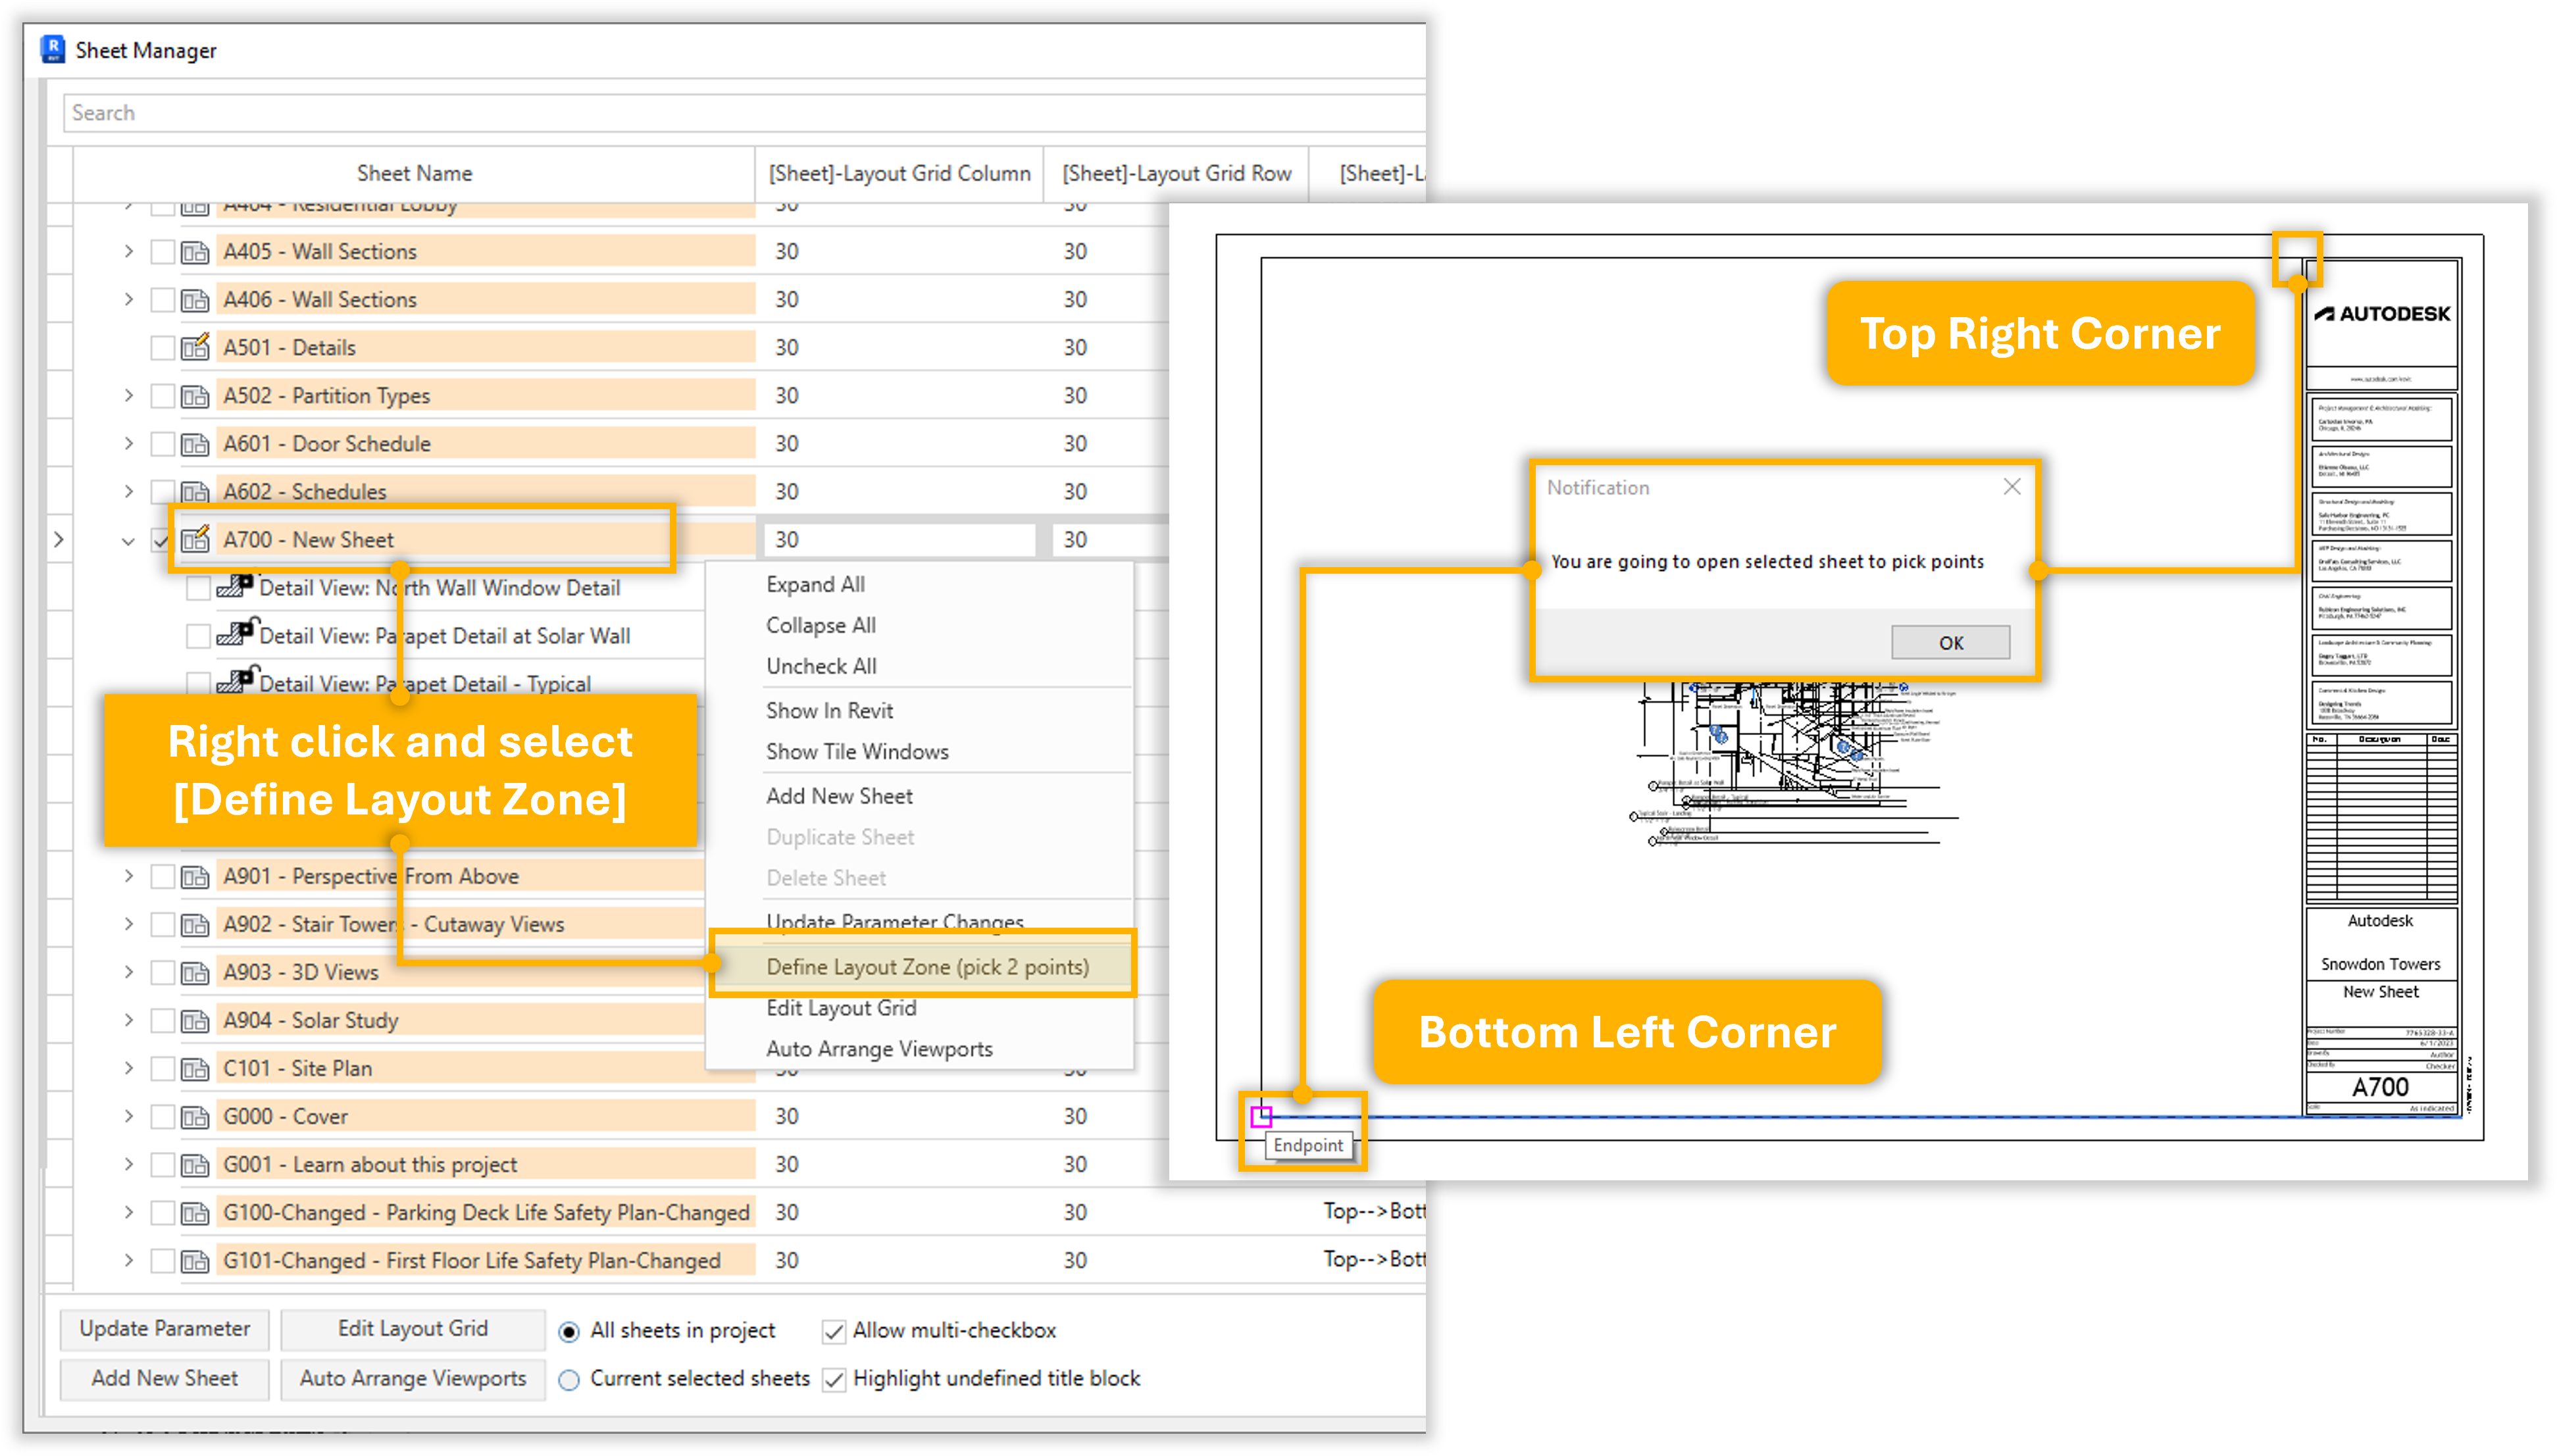Screen dimensions: 2557x1456
Task: Click the sheet icon beside C101 - Site Plan
Action: pyautogui.click(x=195, y=1069)
